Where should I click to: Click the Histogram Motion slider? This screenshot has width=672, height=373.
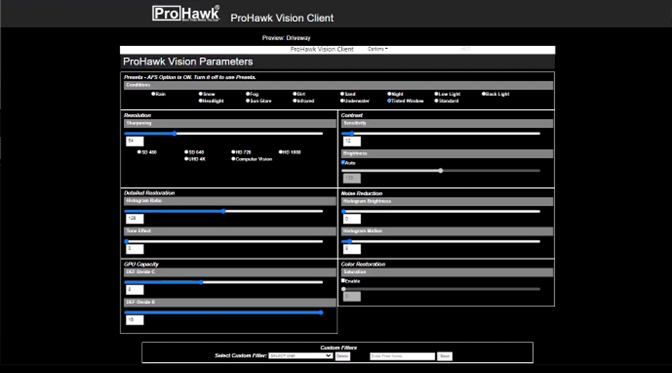[x=441, y=241]
